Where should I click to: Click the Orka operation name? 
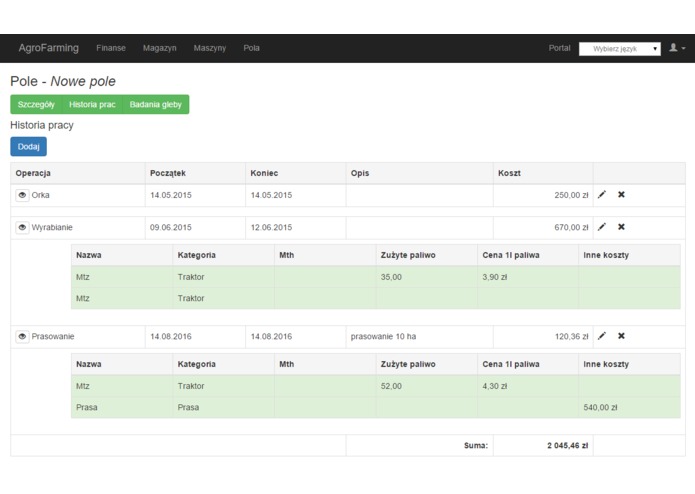point(40,195)
